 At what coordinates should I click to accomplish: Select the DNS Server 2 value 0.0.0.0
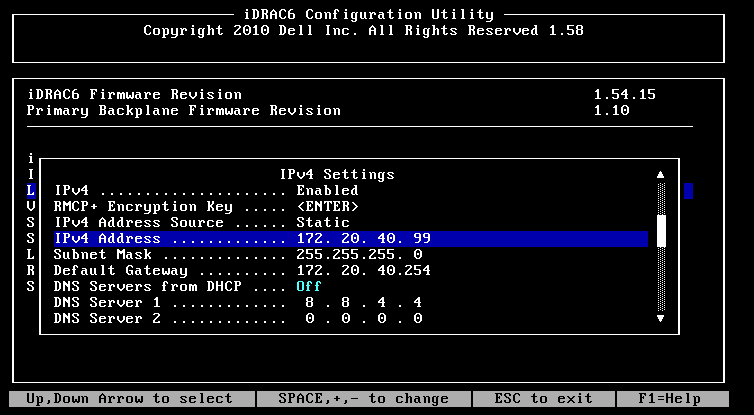(x=364, y=318)
